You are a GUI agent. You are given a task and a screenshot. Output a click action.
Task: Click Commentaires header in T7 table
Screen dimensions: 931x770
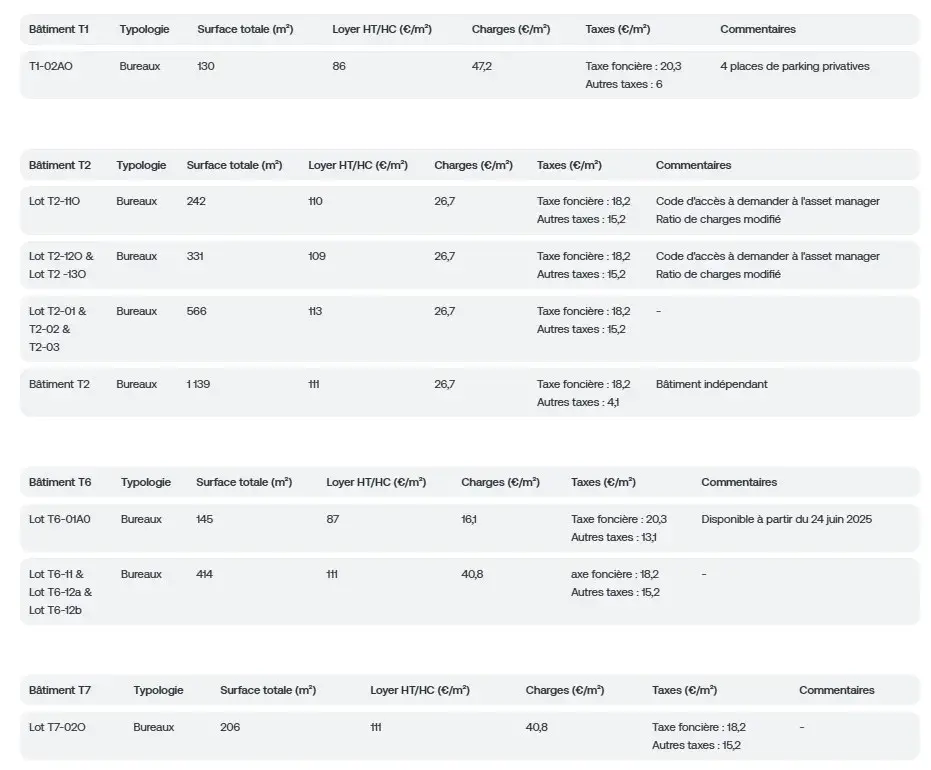coord(837,690)
